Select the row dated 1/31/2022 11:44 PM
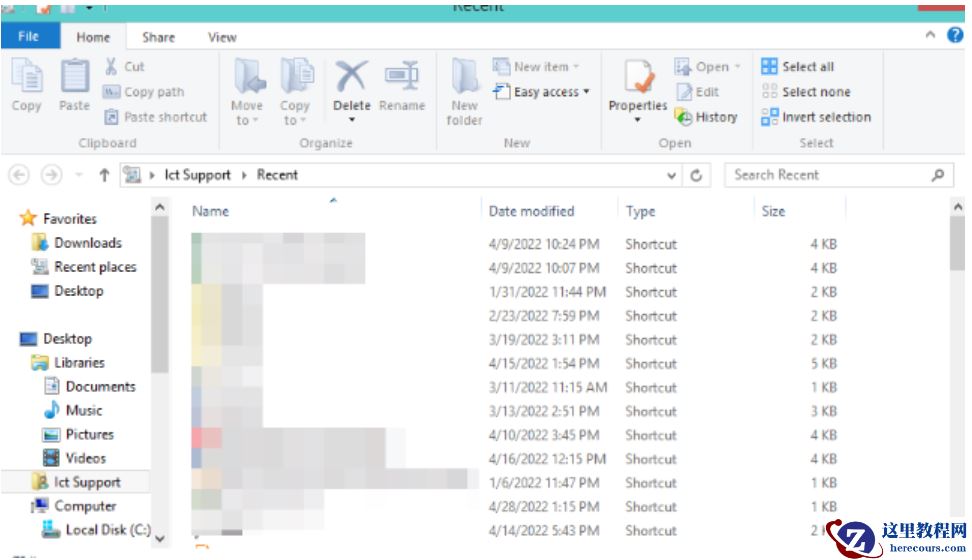The width and height of the screenshot is (972, 560). coord(515,291)
